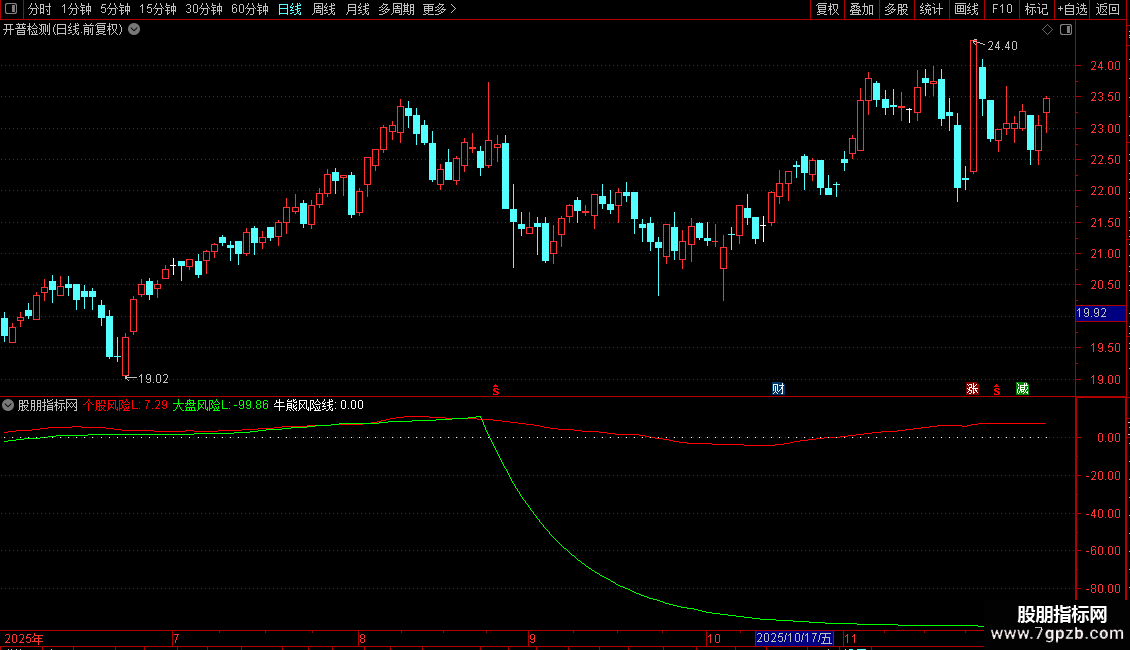The width and height of the screenshot is (1130, 650).
Task: Open F10 company information
Action: (1002, 9)
